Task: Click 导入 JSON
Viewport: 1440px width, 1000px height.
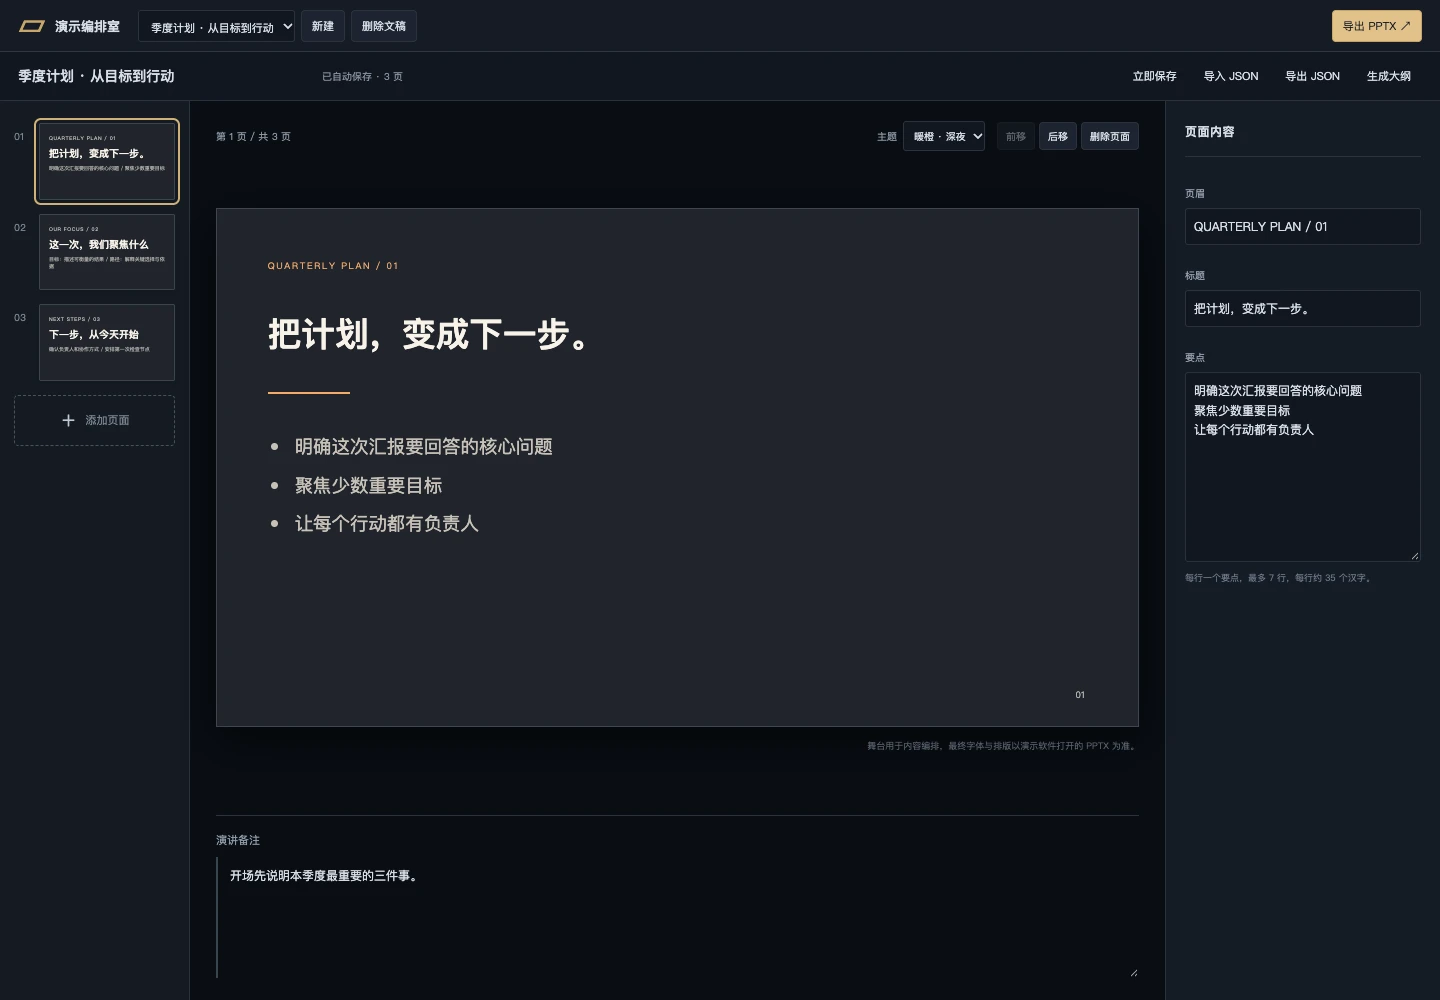Action: 1231,76
